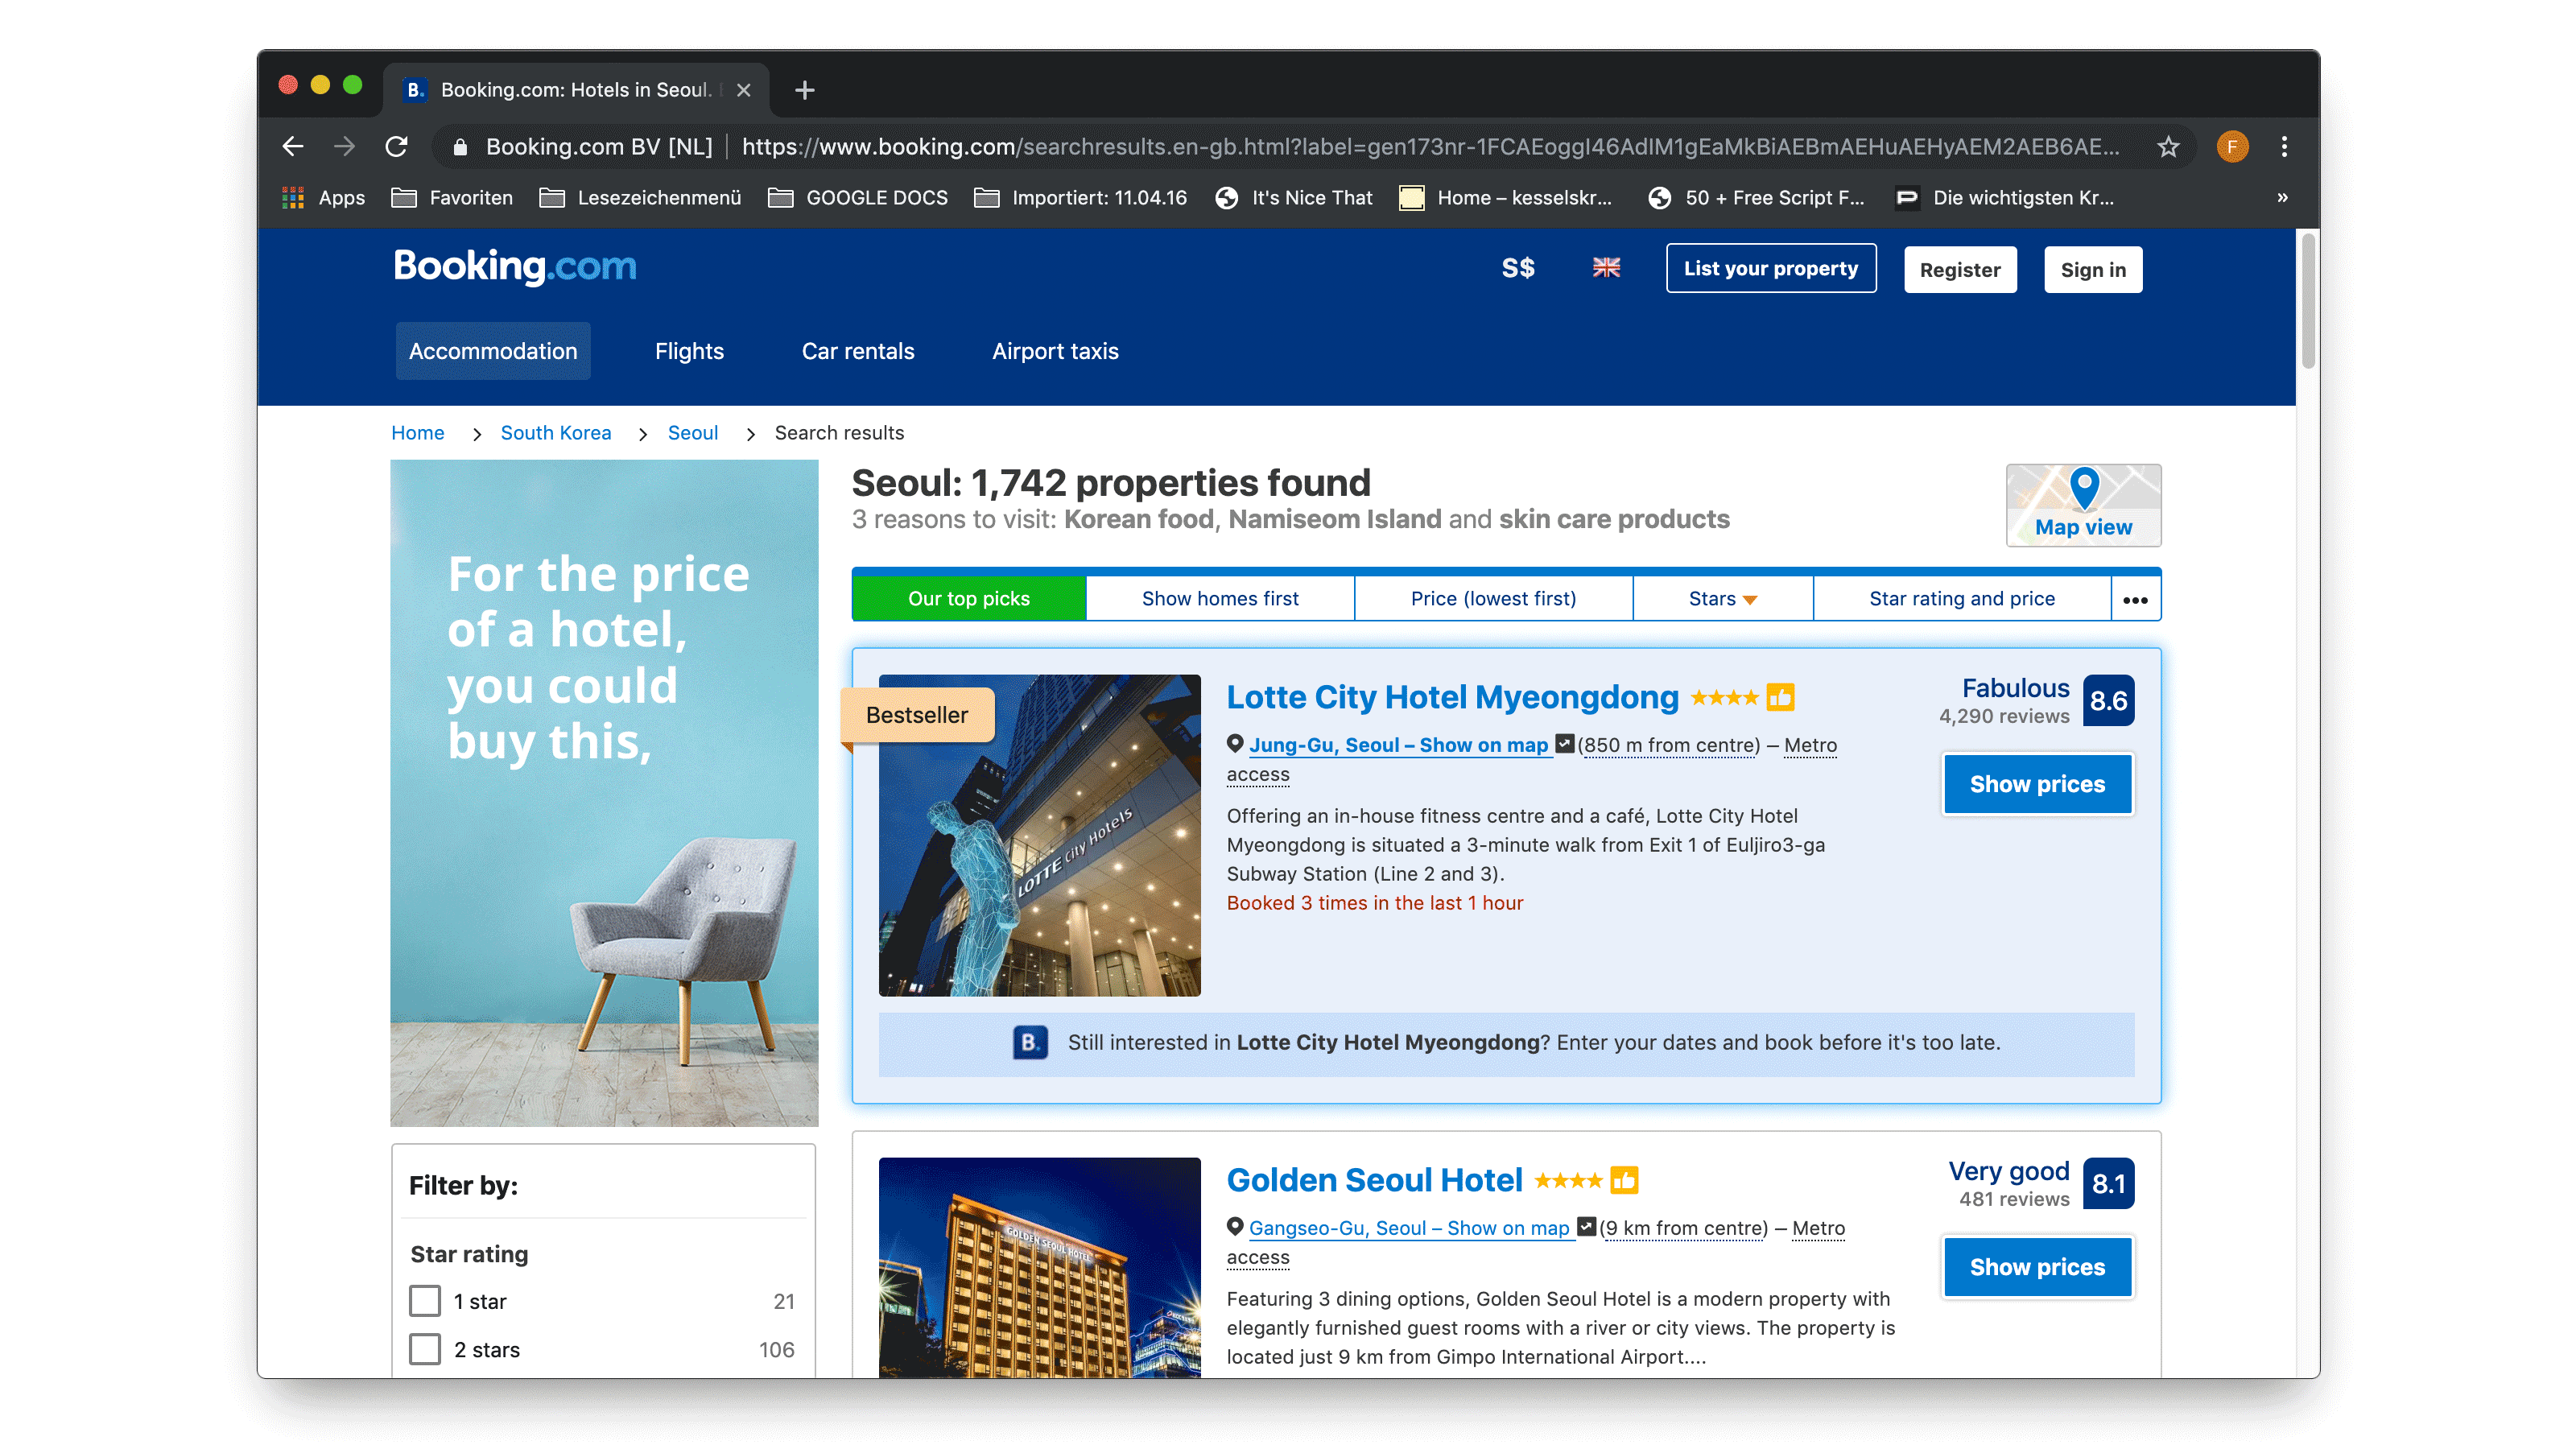Viewport: 2576px width, 1449px height.
Task: Show Jung-Gu, Seoul on map
Action: [1399, 745]
